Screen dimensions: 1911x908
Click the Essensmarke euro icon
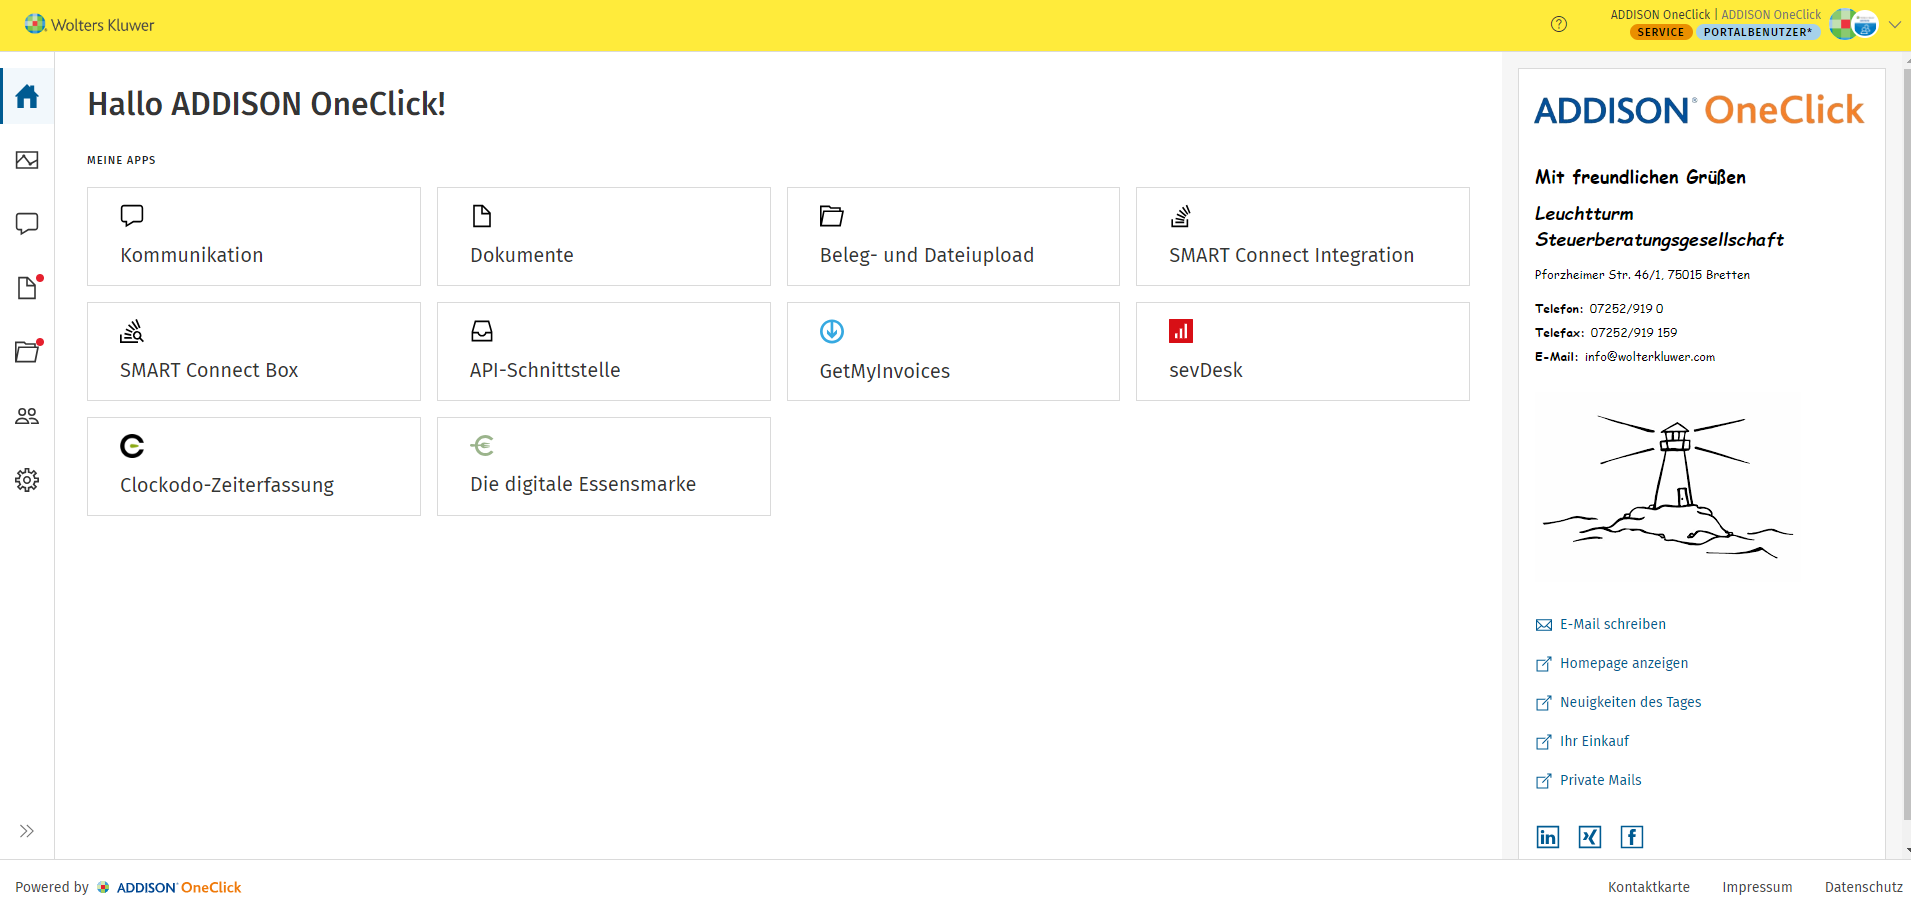(x=482, y=445)
